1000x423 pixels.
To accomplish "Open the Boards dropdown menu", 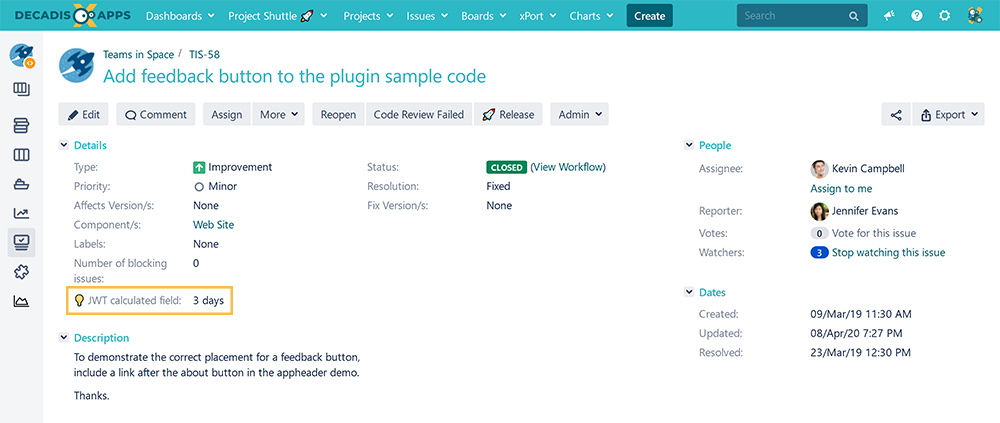I will (x=483, y=16).
